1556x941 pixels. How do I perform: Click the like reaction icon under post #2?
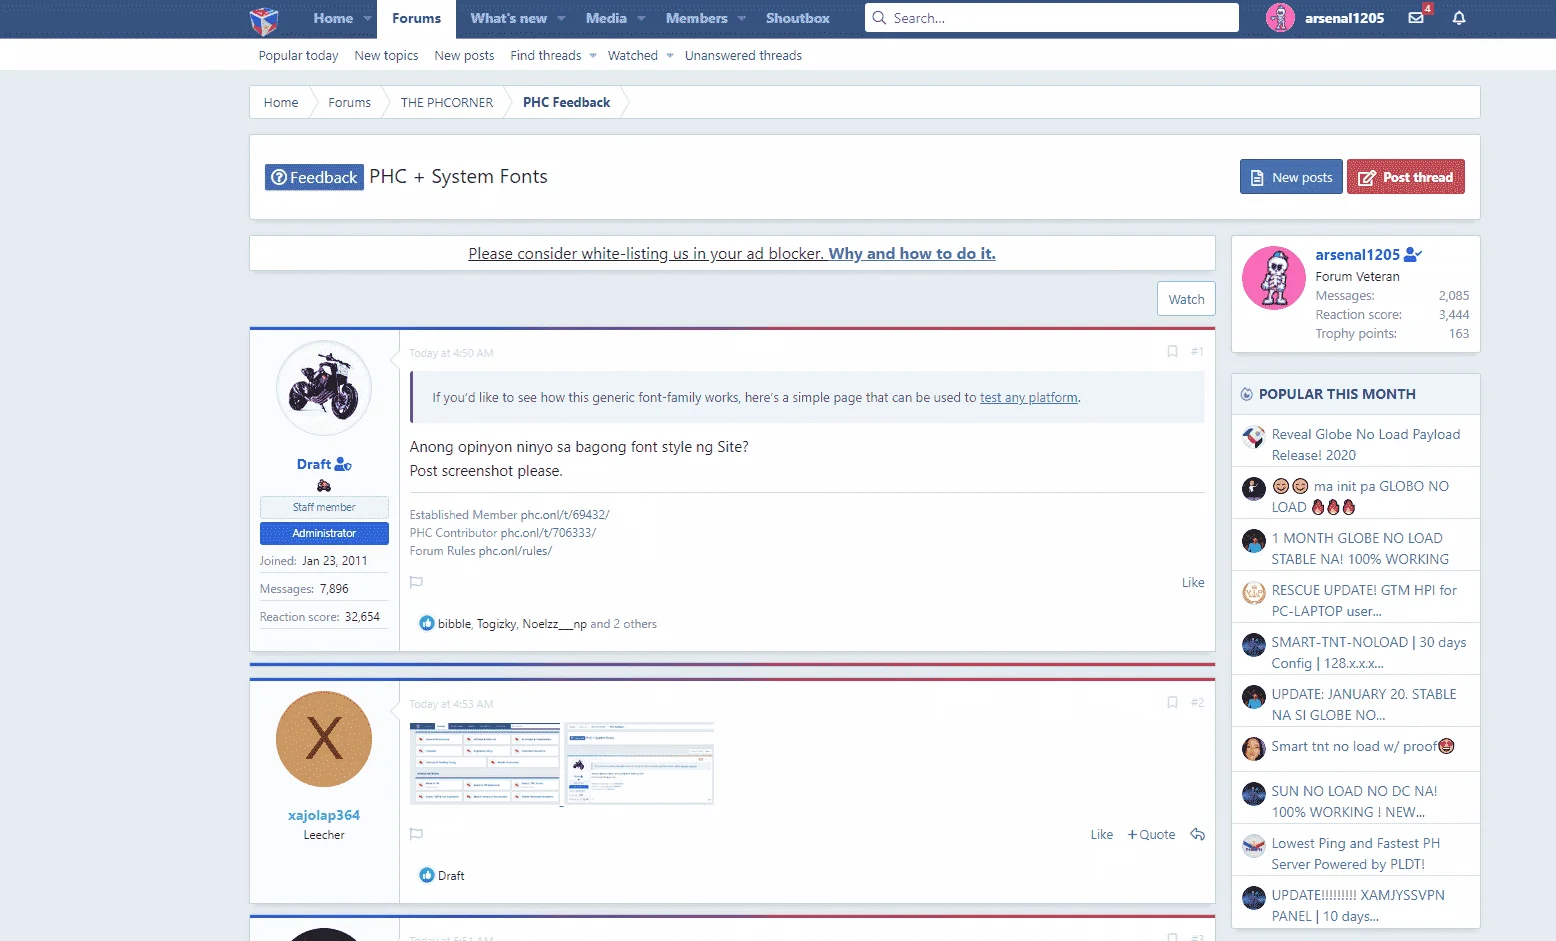[x=427, y=876]
